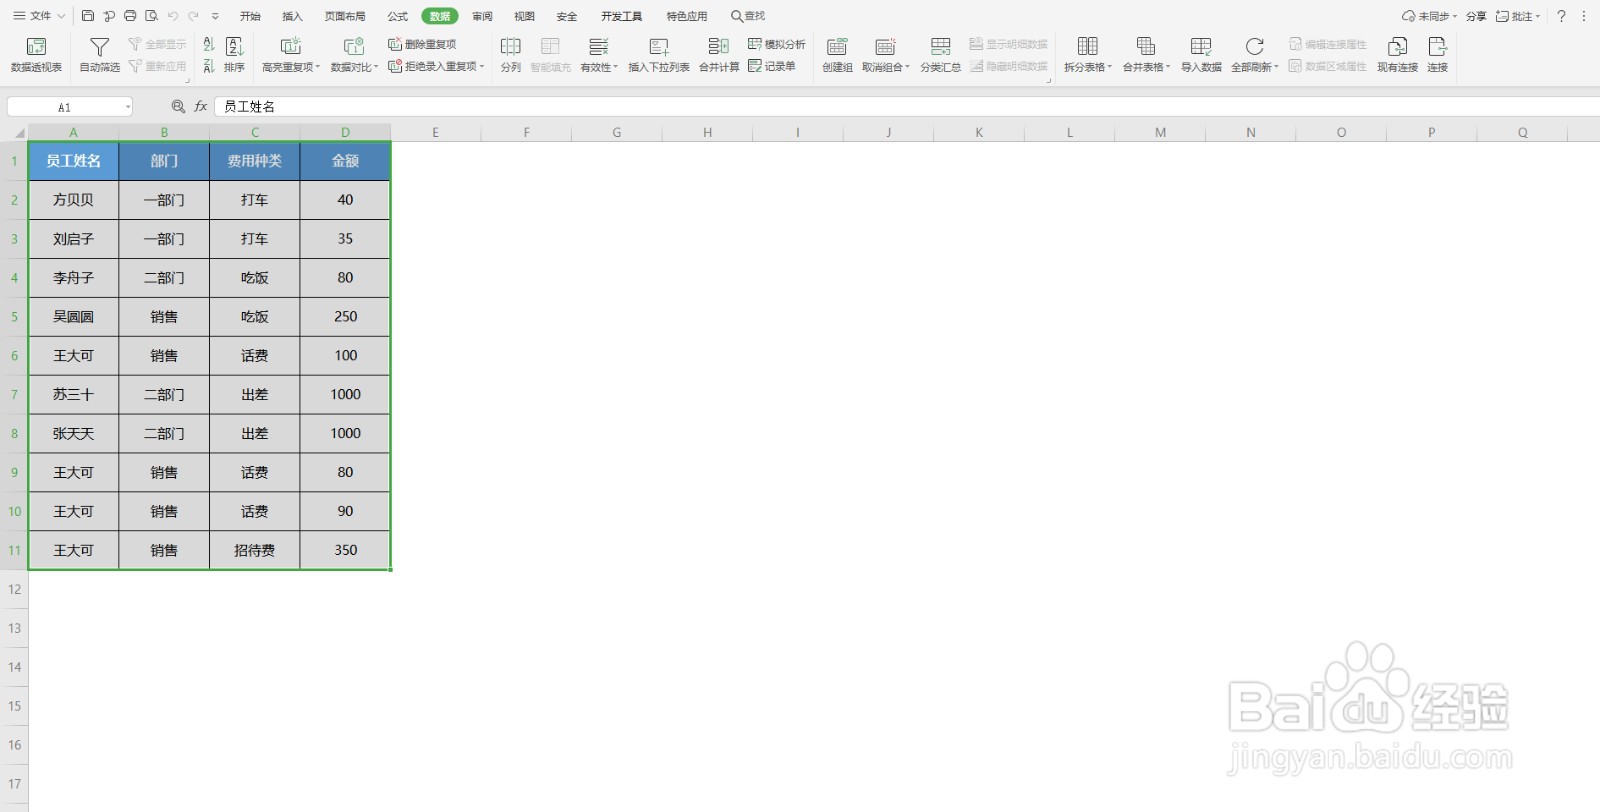Open the 记录单 record form
Image resolution: width=1600 pixels, height=812 pixels.
coord(772,66)
